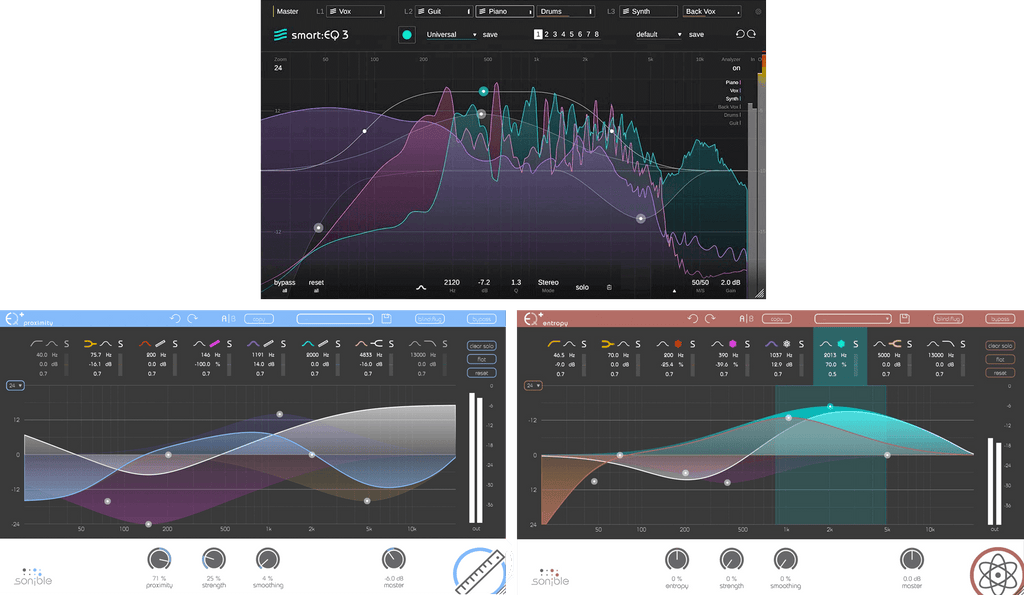Click the 2.0 dB Gain value in smart:EQ 3
This screenshot has height=595, width=1024.
tap(730, 283)
